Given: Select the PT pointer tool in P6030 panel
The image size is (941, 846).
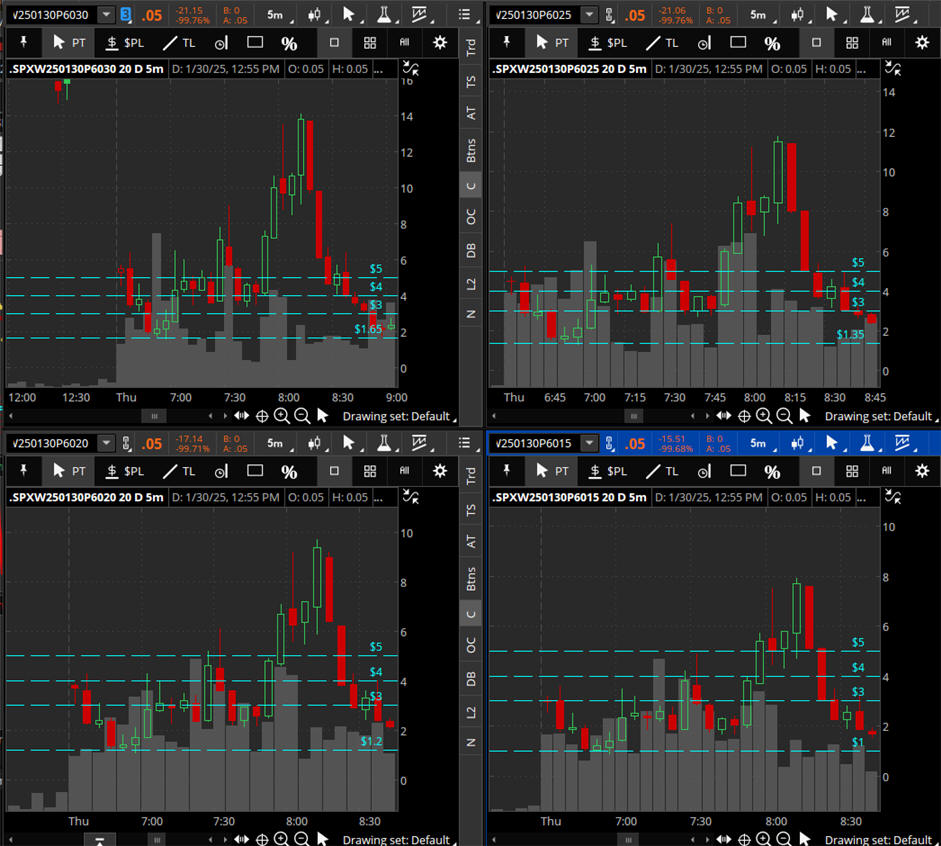Looking at the screenshot, I should coord(69,43).
